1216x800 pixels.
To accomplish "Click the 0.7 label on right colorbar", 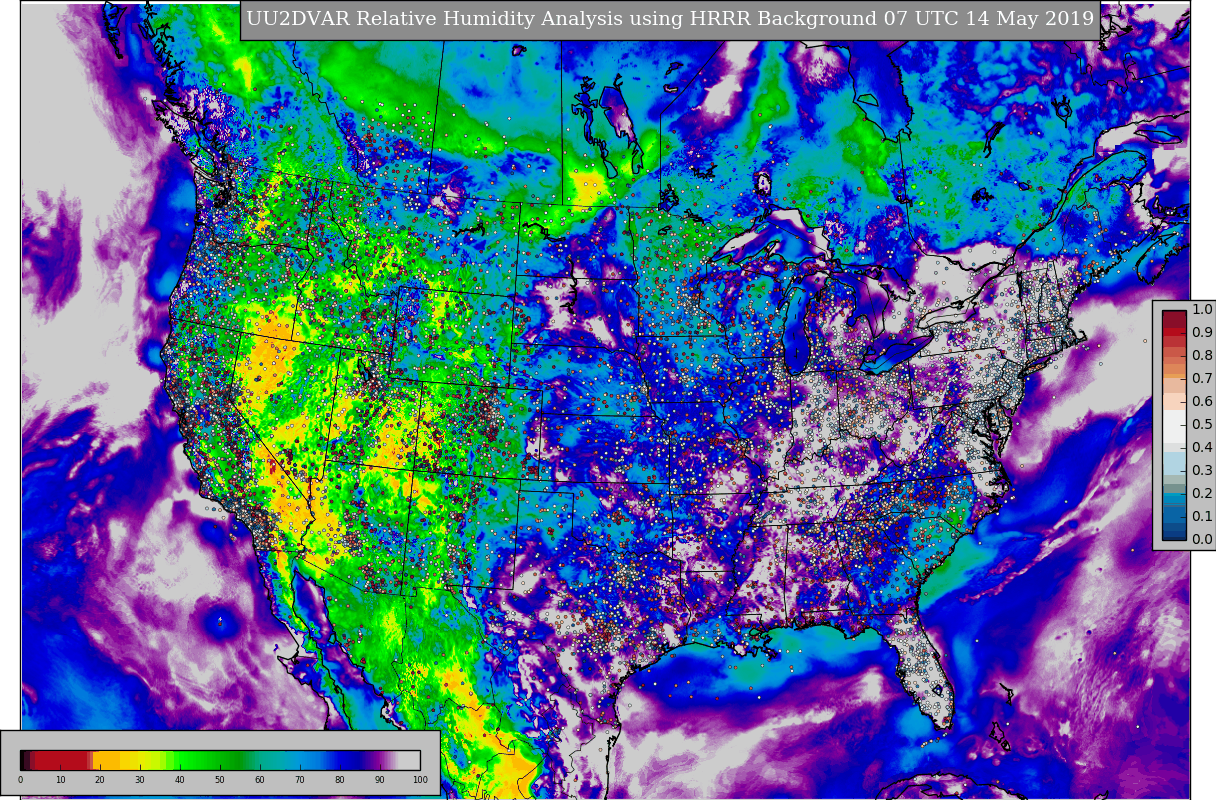I will pyautogui.click(x=1202, y=379).
